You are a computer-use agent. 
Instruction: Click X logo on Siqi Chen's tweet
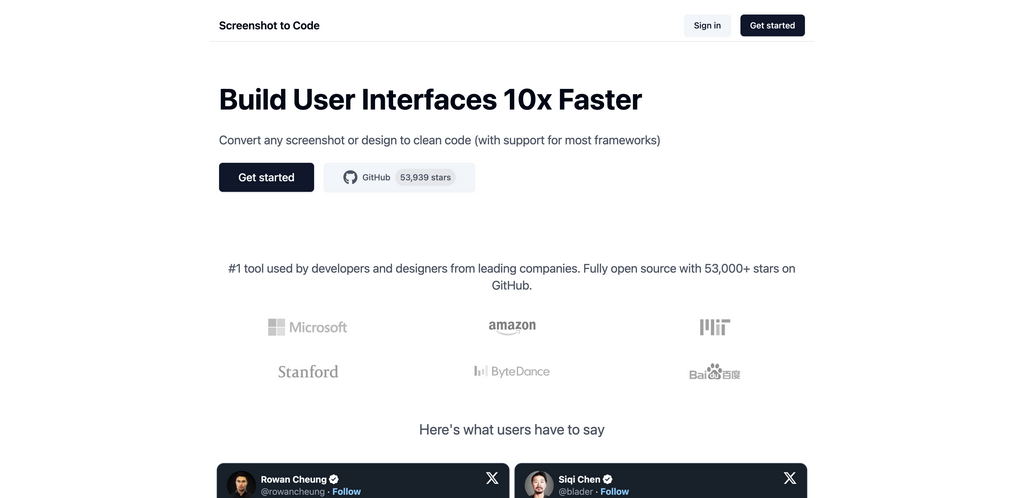[790, 478]
